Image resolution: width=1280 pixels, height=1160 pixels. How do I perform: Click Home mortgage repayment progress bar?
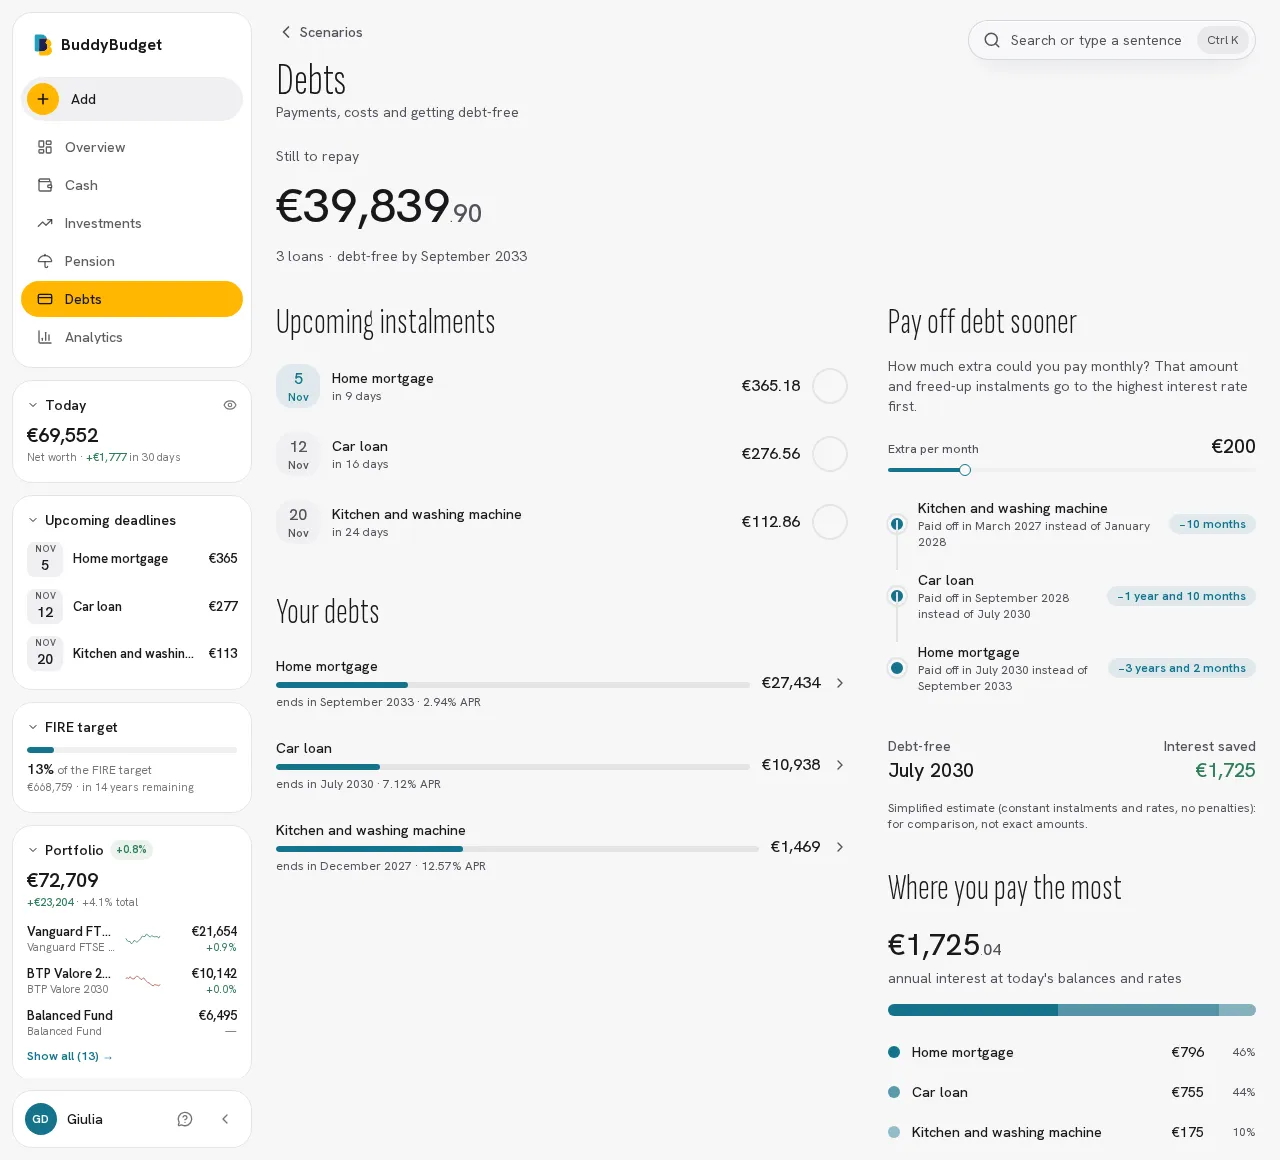513,685
